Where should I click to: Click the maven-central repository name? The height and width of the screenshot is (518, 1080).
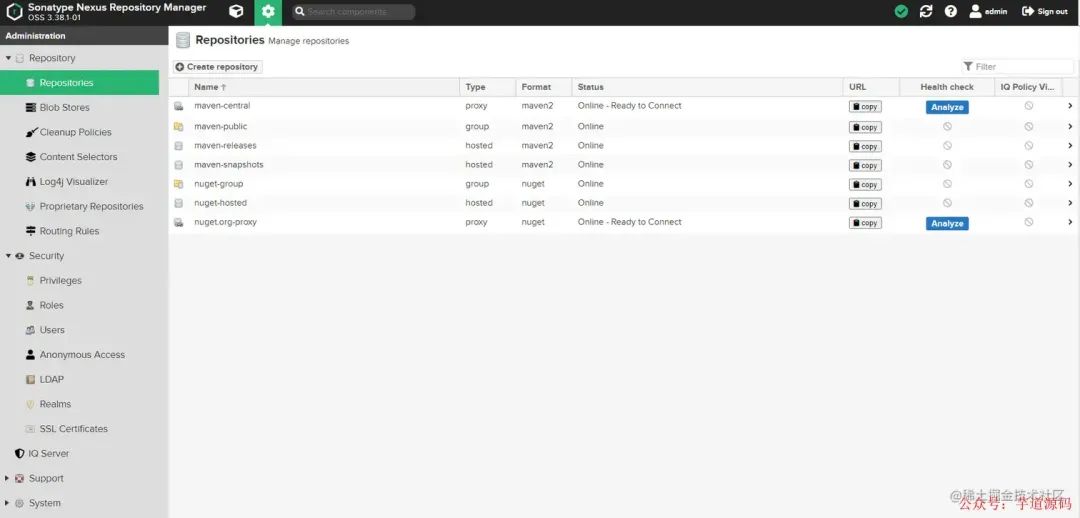[x=222, y=106]
